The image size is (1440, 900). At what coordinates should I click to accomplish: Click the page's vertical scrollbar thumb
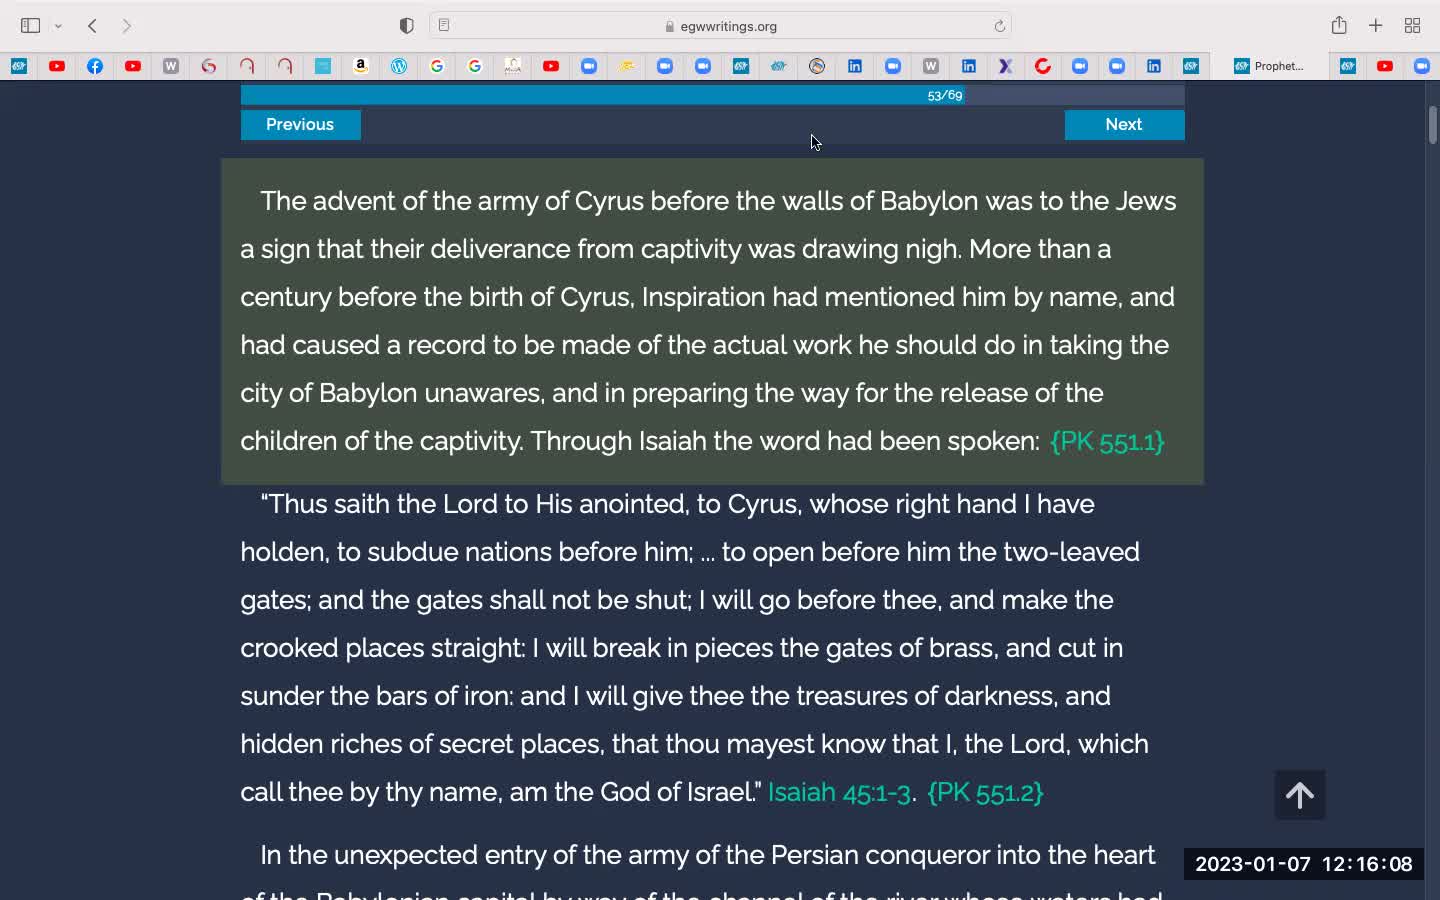point(1432,123)
